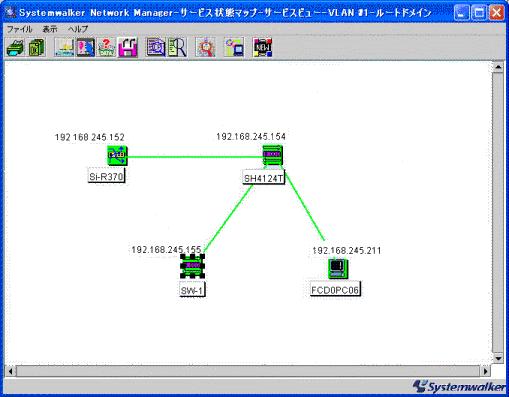Click the green stacked-documents toolbar icon
This screenshot has height=397, width=509.
pyautogui.click(x=36, y=48)
